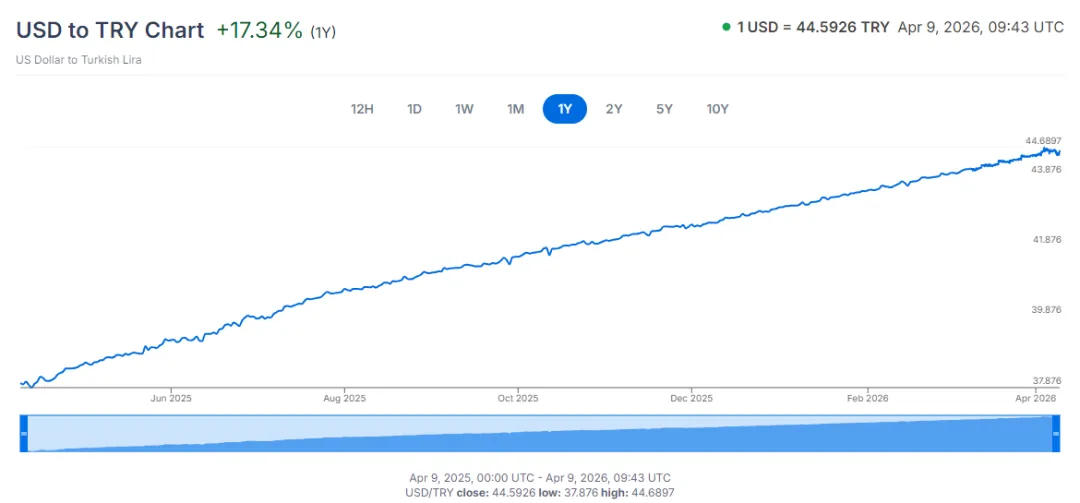Click the Dec 2025 x-axis label
The image size is (1080, 503).
(x=692, y=398)
